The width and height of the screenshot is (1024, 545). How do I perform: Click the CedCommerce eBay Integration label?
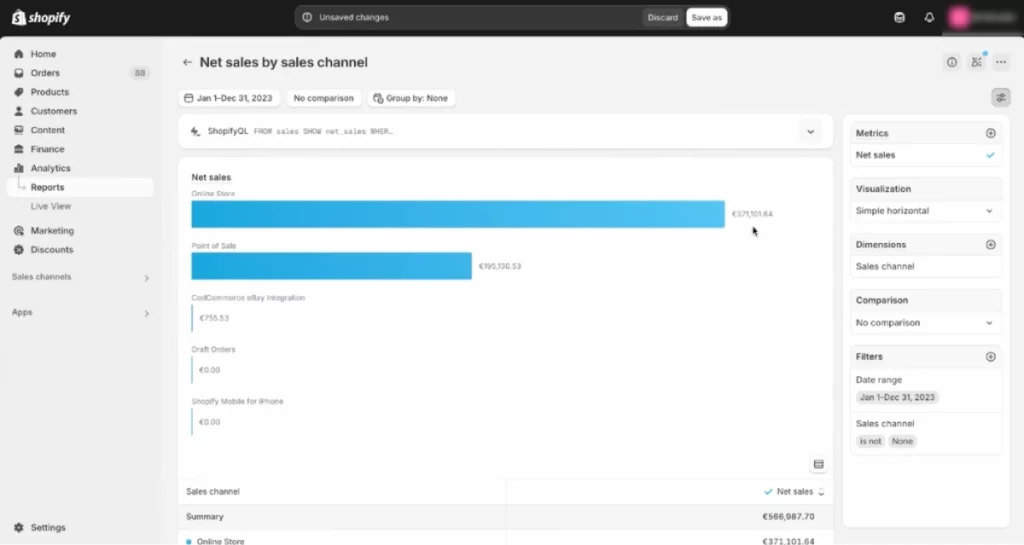pyautogui.click(x=248, y=298)
